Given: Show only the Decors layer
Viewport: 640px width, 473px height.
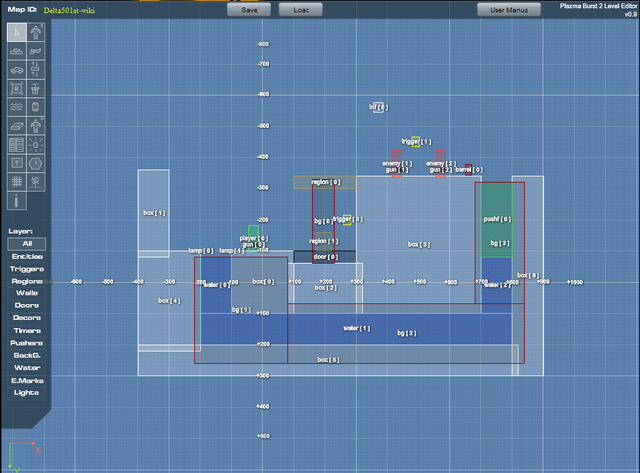Looking at the screenshot, I should click(x=27, y=318).
